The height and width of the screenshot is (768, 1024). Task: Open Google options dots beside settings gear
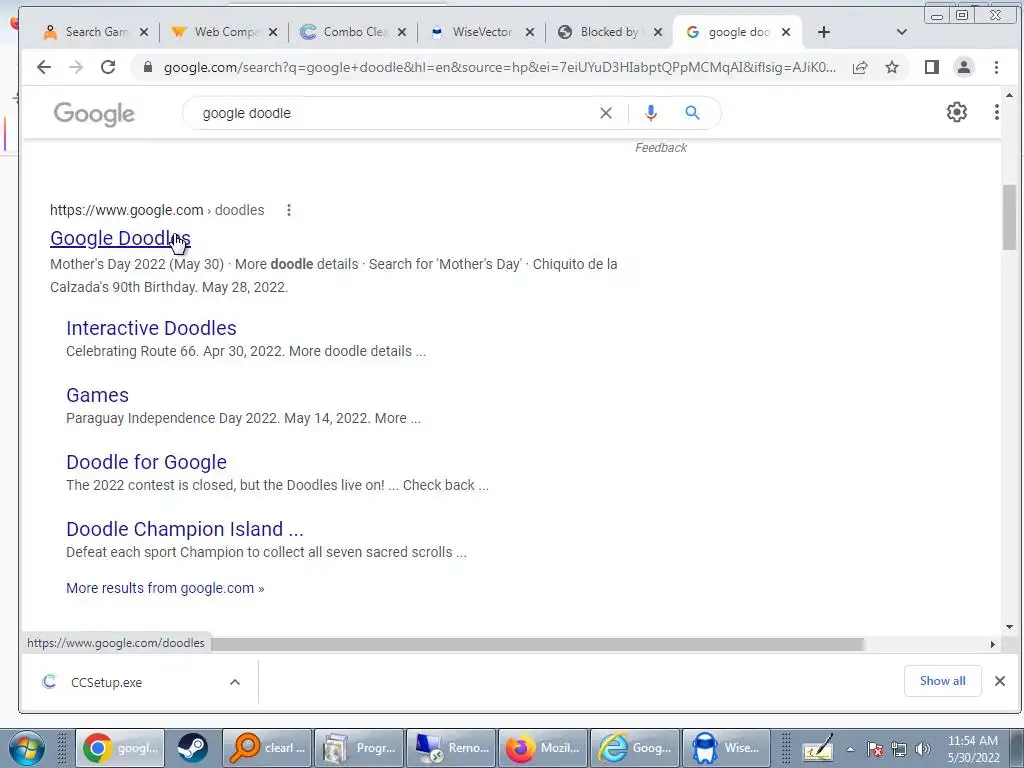pyautogui.click(x=996, y=112)
